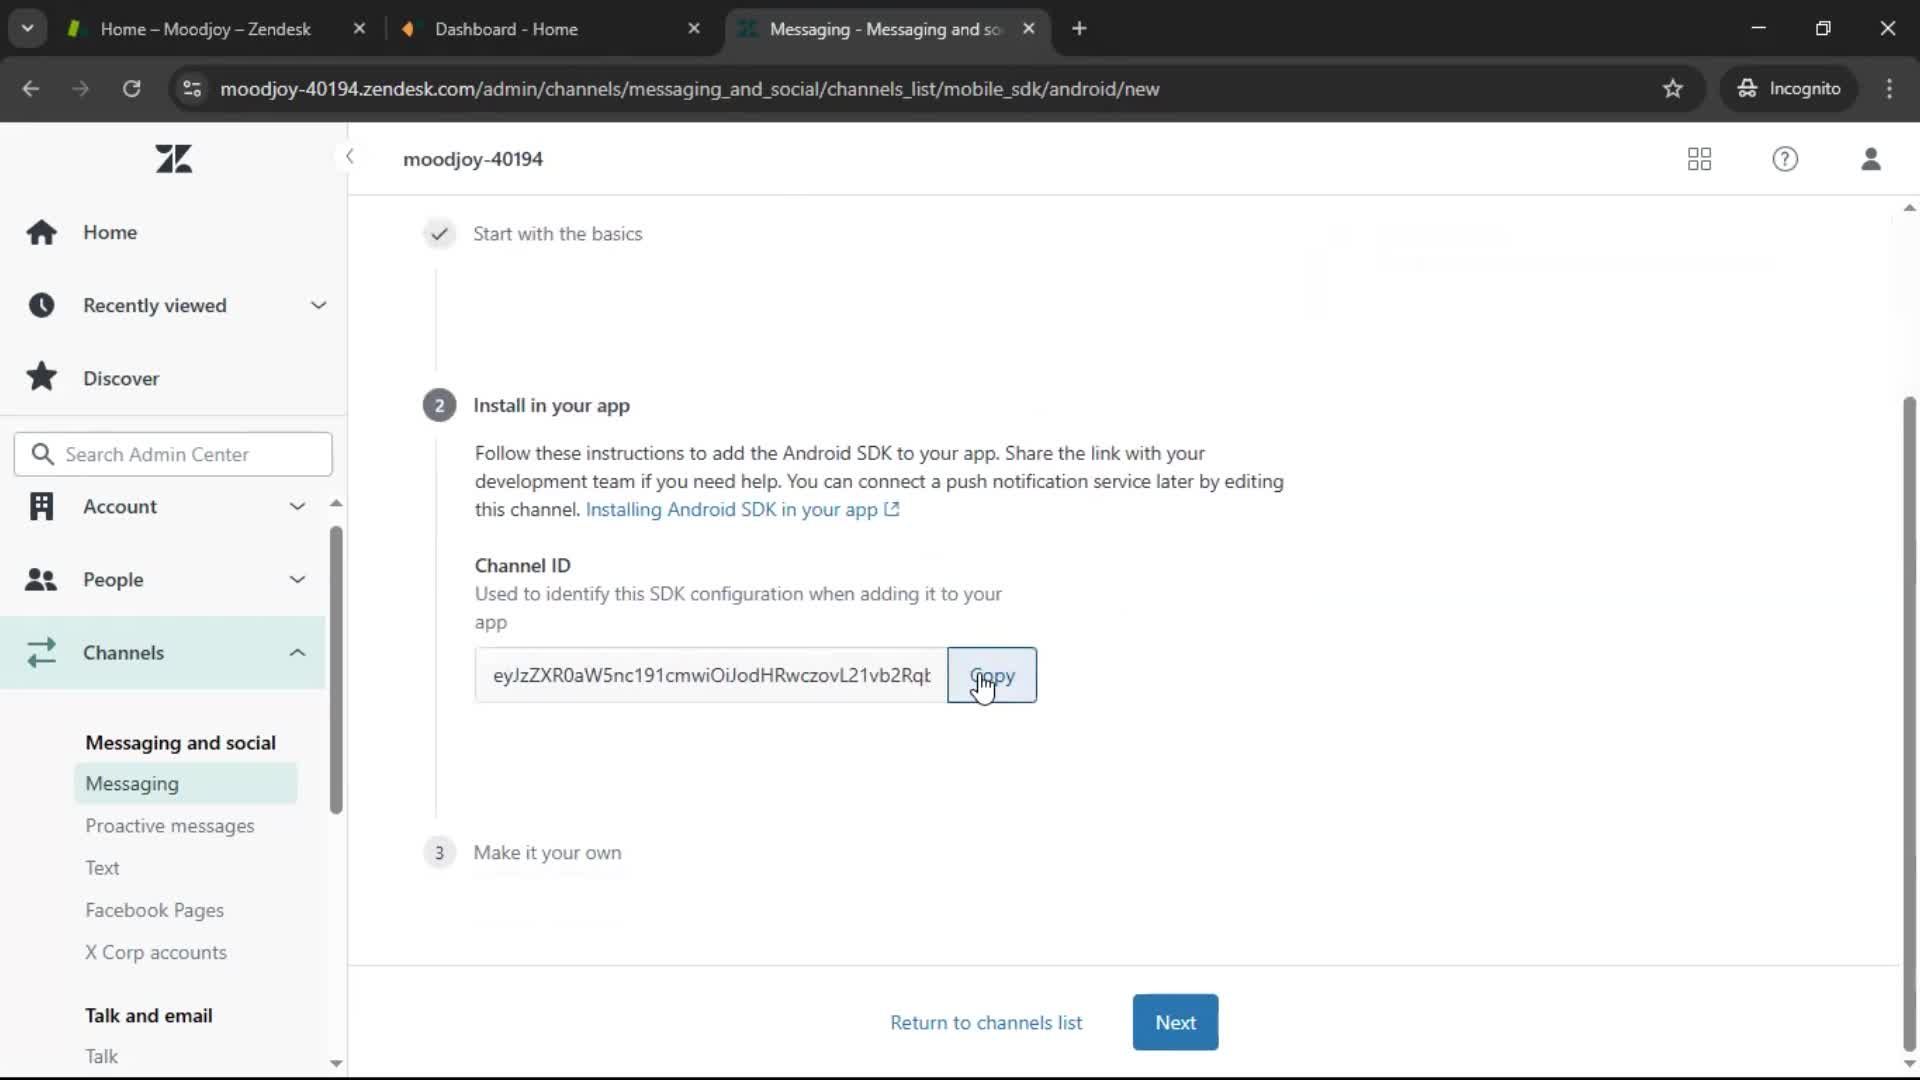Click the Next button
Image resolution: width=1920 pixels, height=1080 pixels.
coord(1175,1022)
